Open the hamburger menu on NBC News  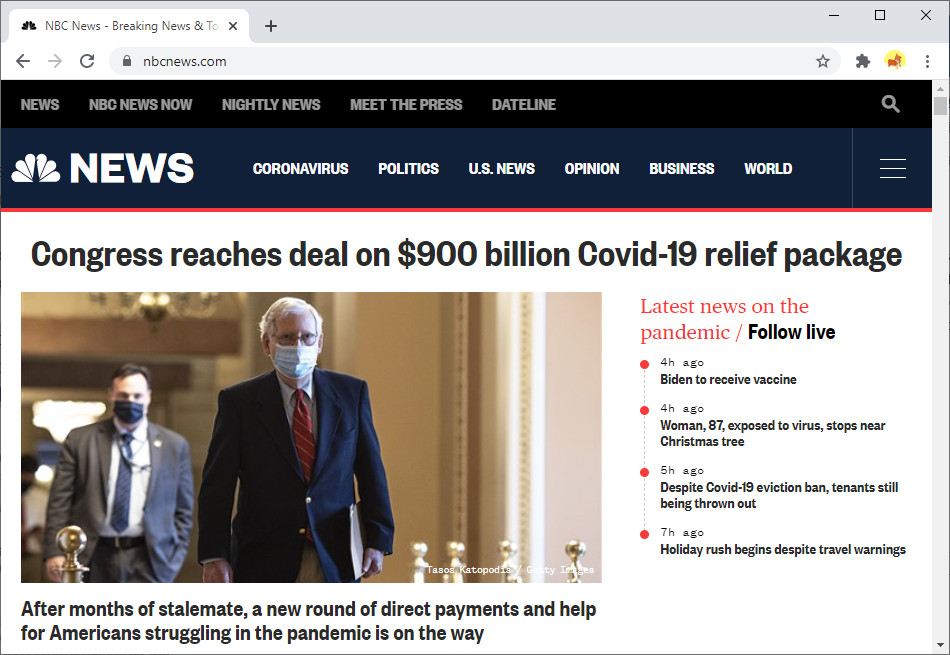pyautogui.click(x=892, y=168)
